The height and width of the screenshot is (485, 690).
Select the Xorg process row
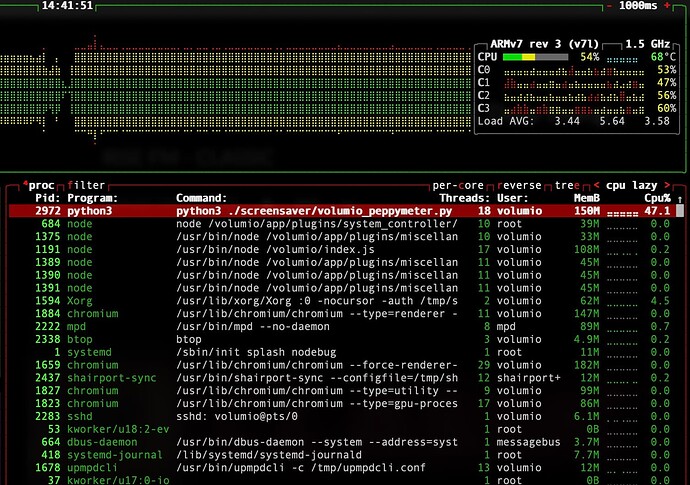342,301
